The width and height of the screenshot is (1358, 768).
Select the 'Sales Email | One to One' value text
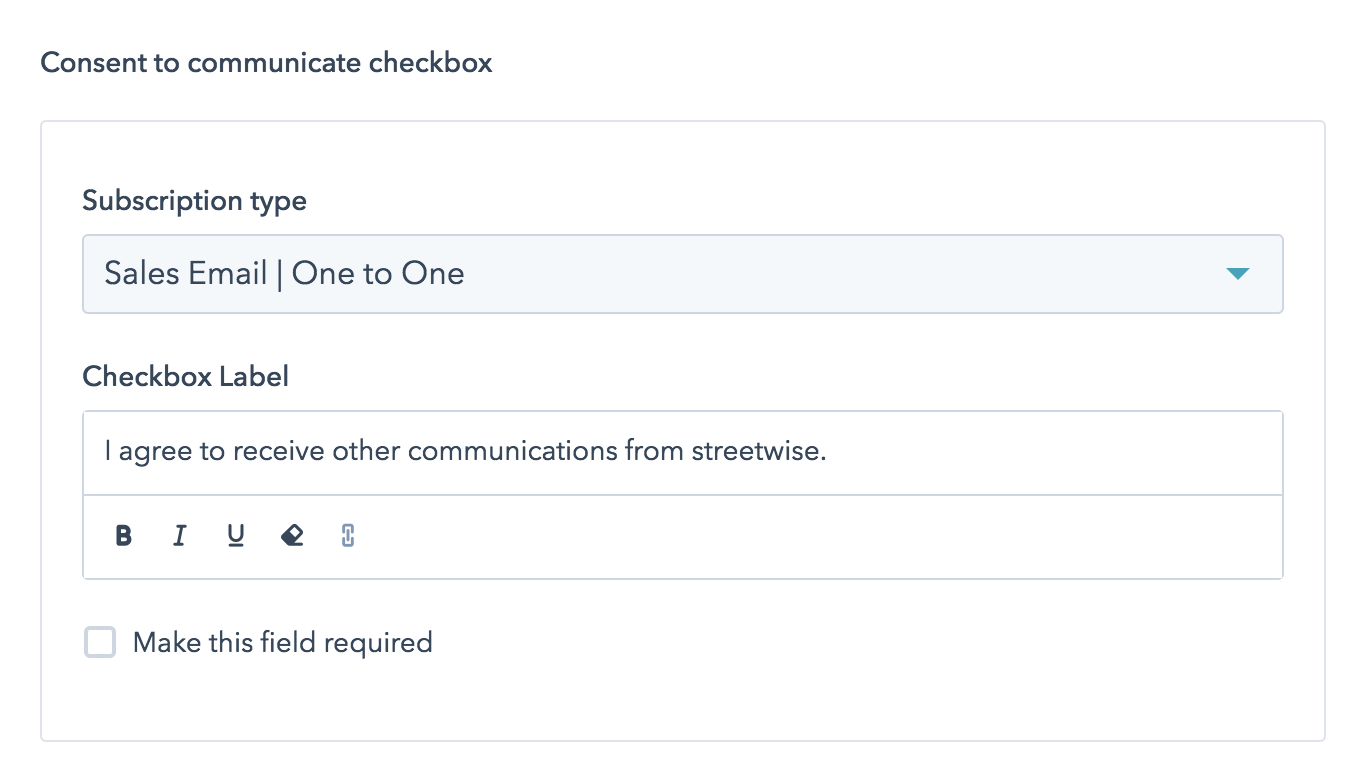click(284, 274)
